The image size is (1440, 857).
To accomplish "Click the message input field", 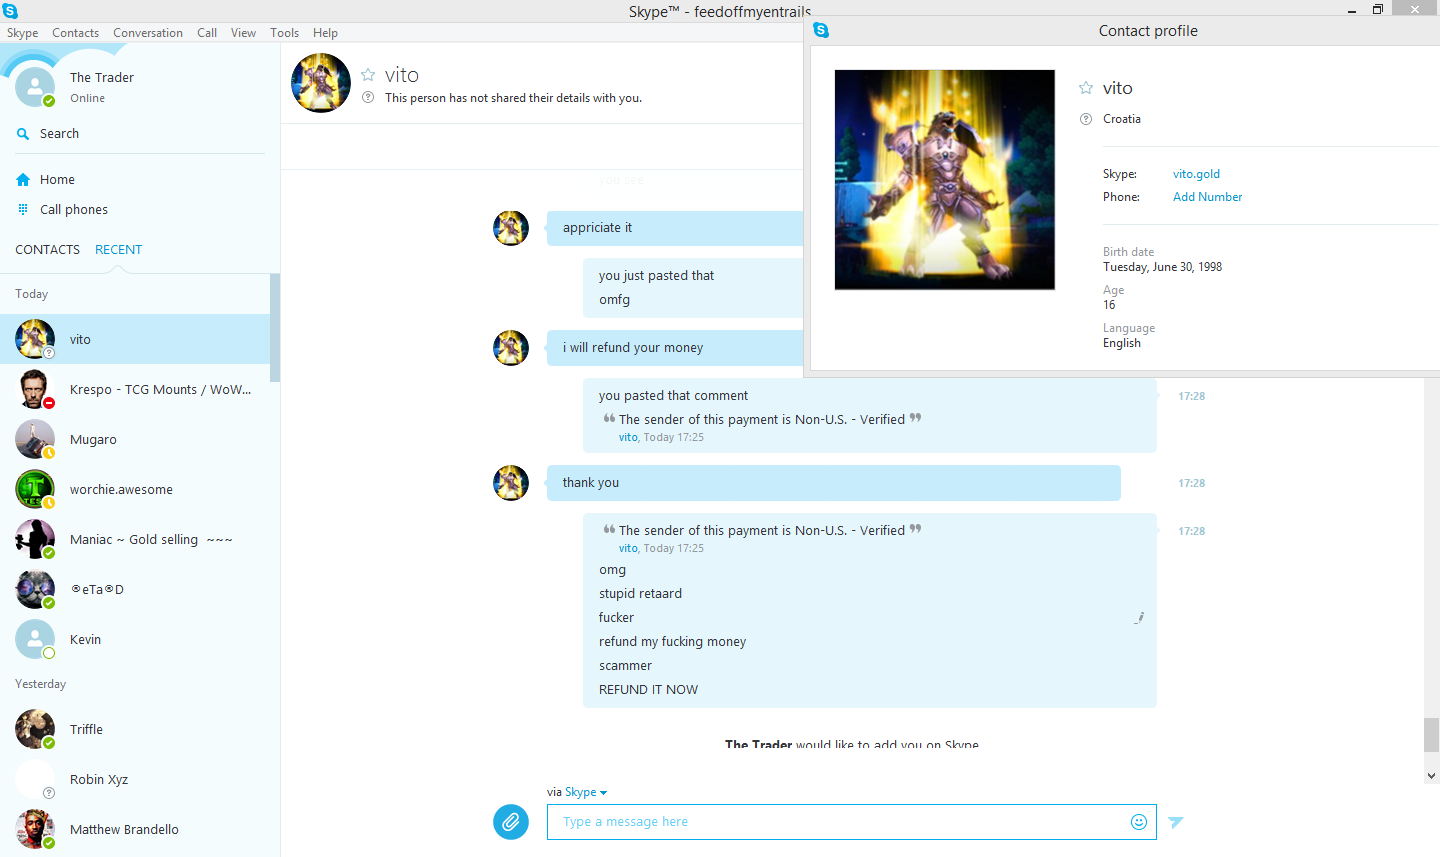I will tap(851, 822).
